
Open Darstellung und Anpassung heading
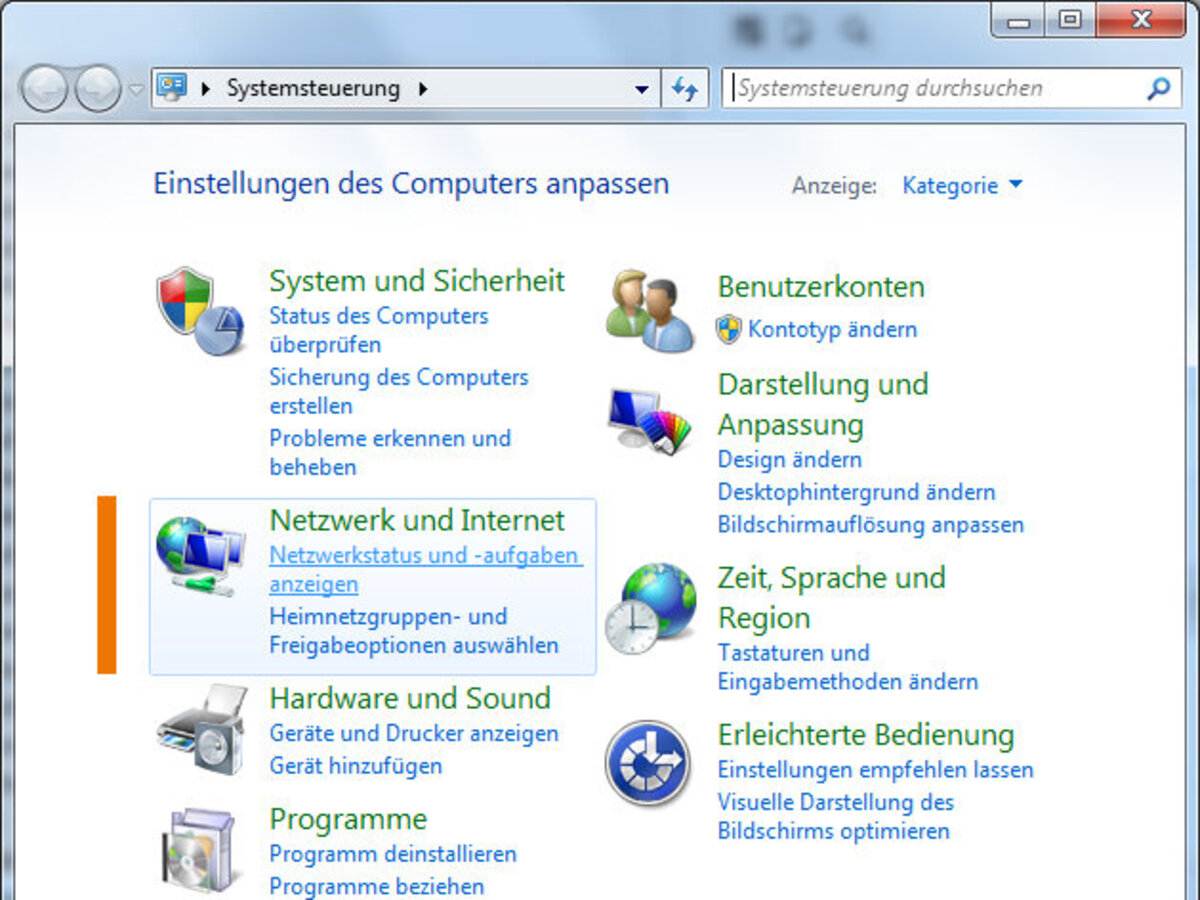823,404
